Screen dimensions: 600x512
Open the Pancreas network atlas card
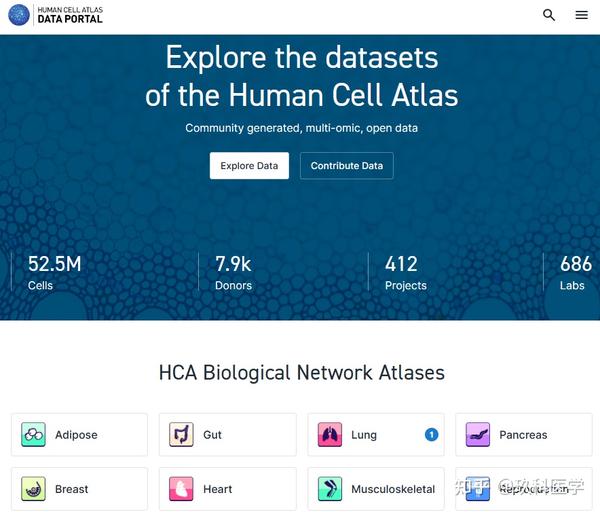522,435
